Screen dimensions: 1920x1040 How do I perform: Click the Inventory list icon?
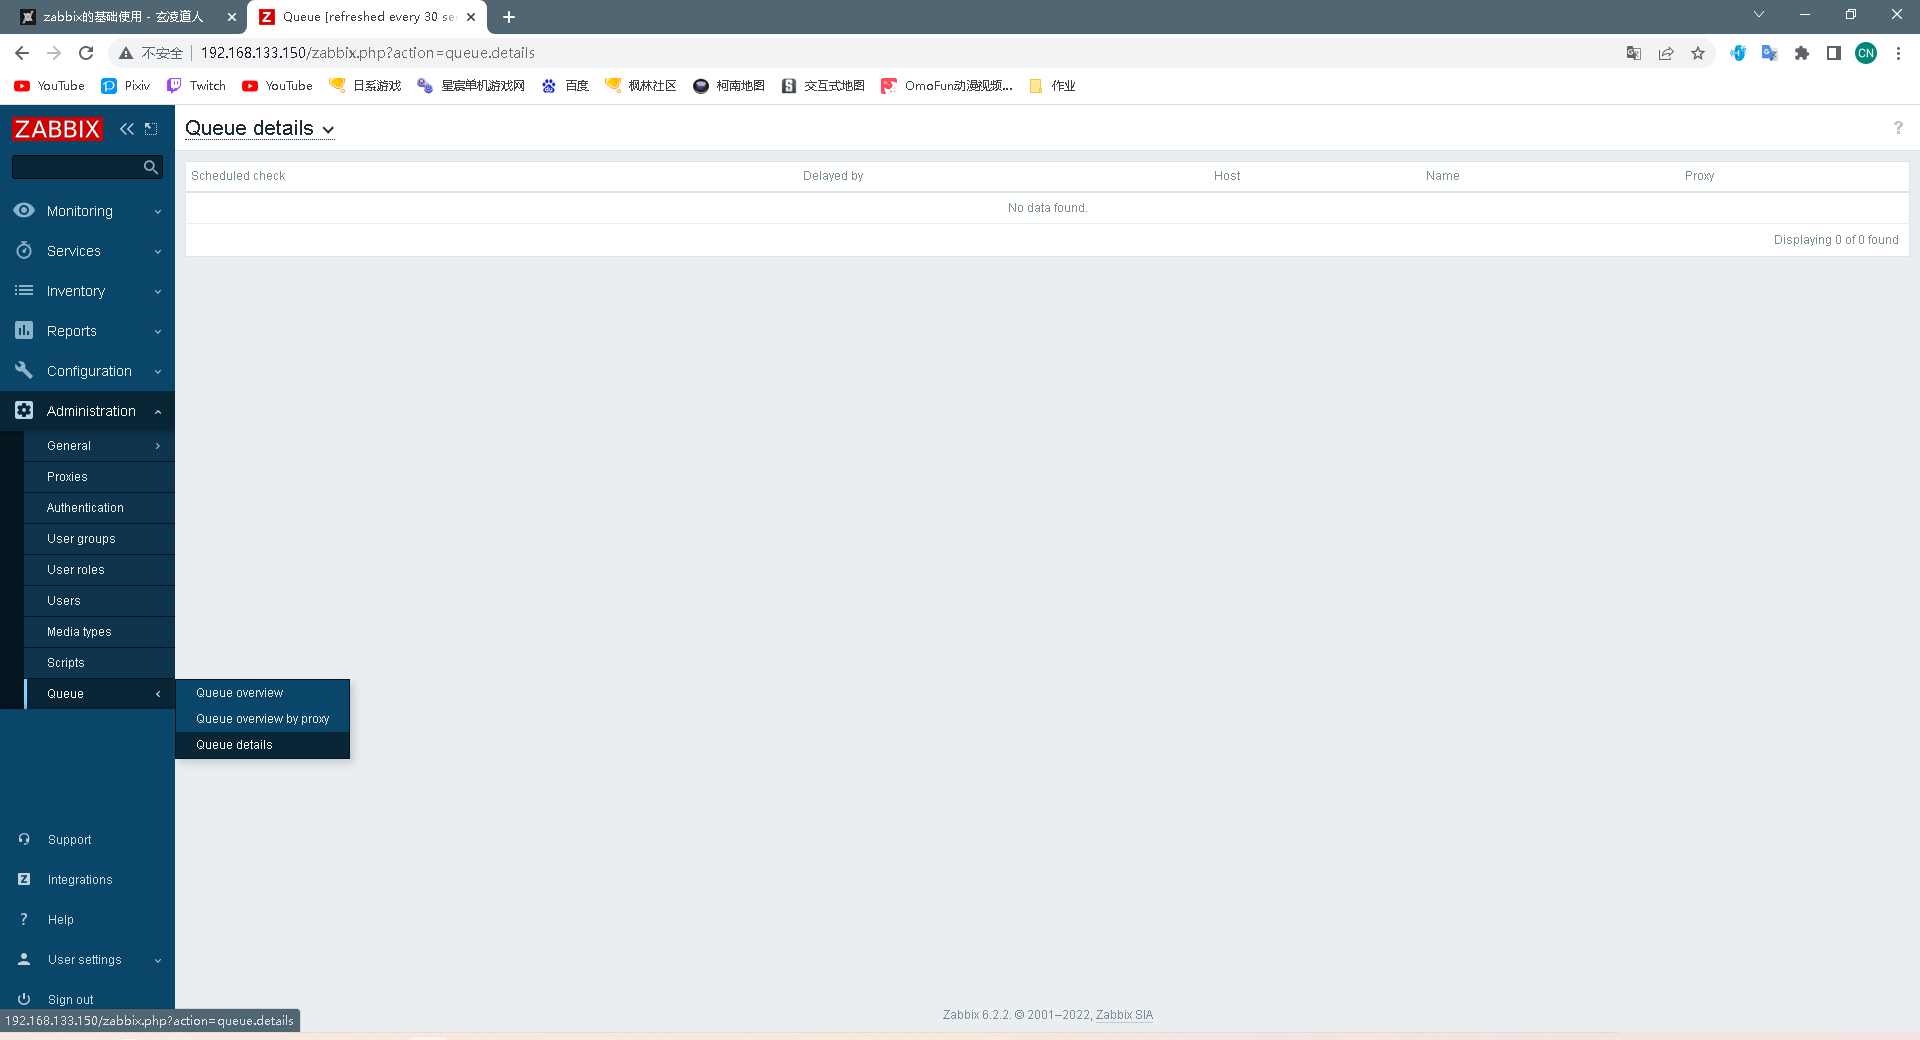pos(24,290)
